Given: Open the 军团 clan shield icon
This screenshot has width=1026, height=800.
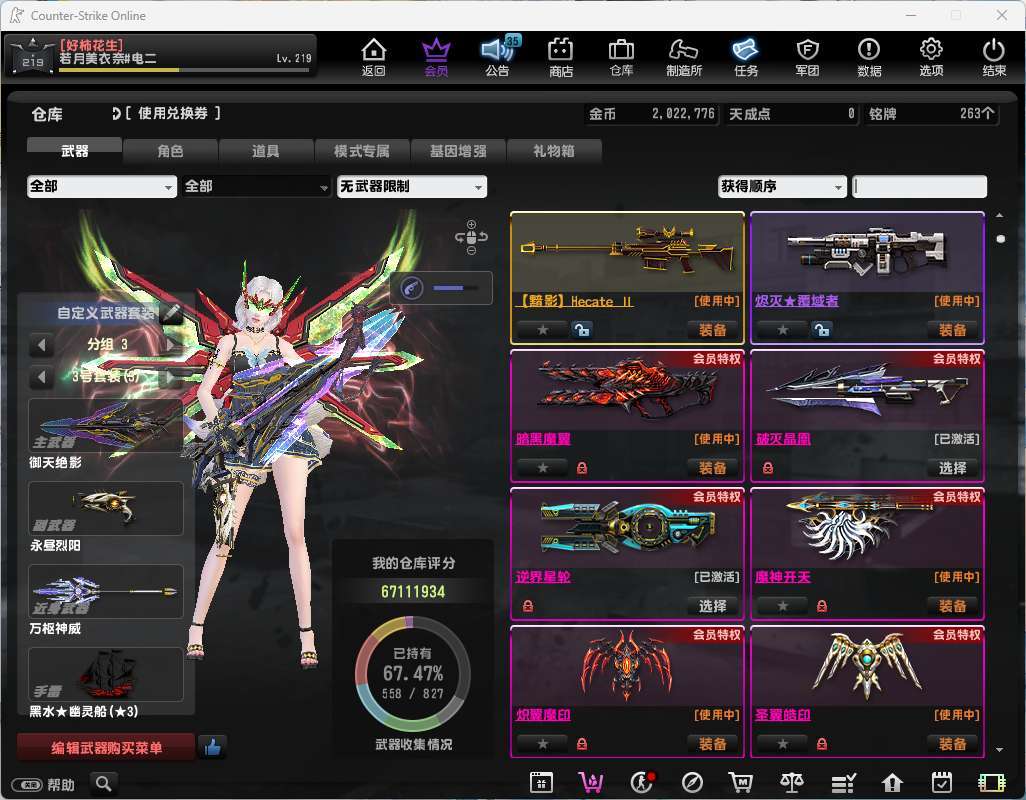Looking at the screenshot, I should point(807,56).
